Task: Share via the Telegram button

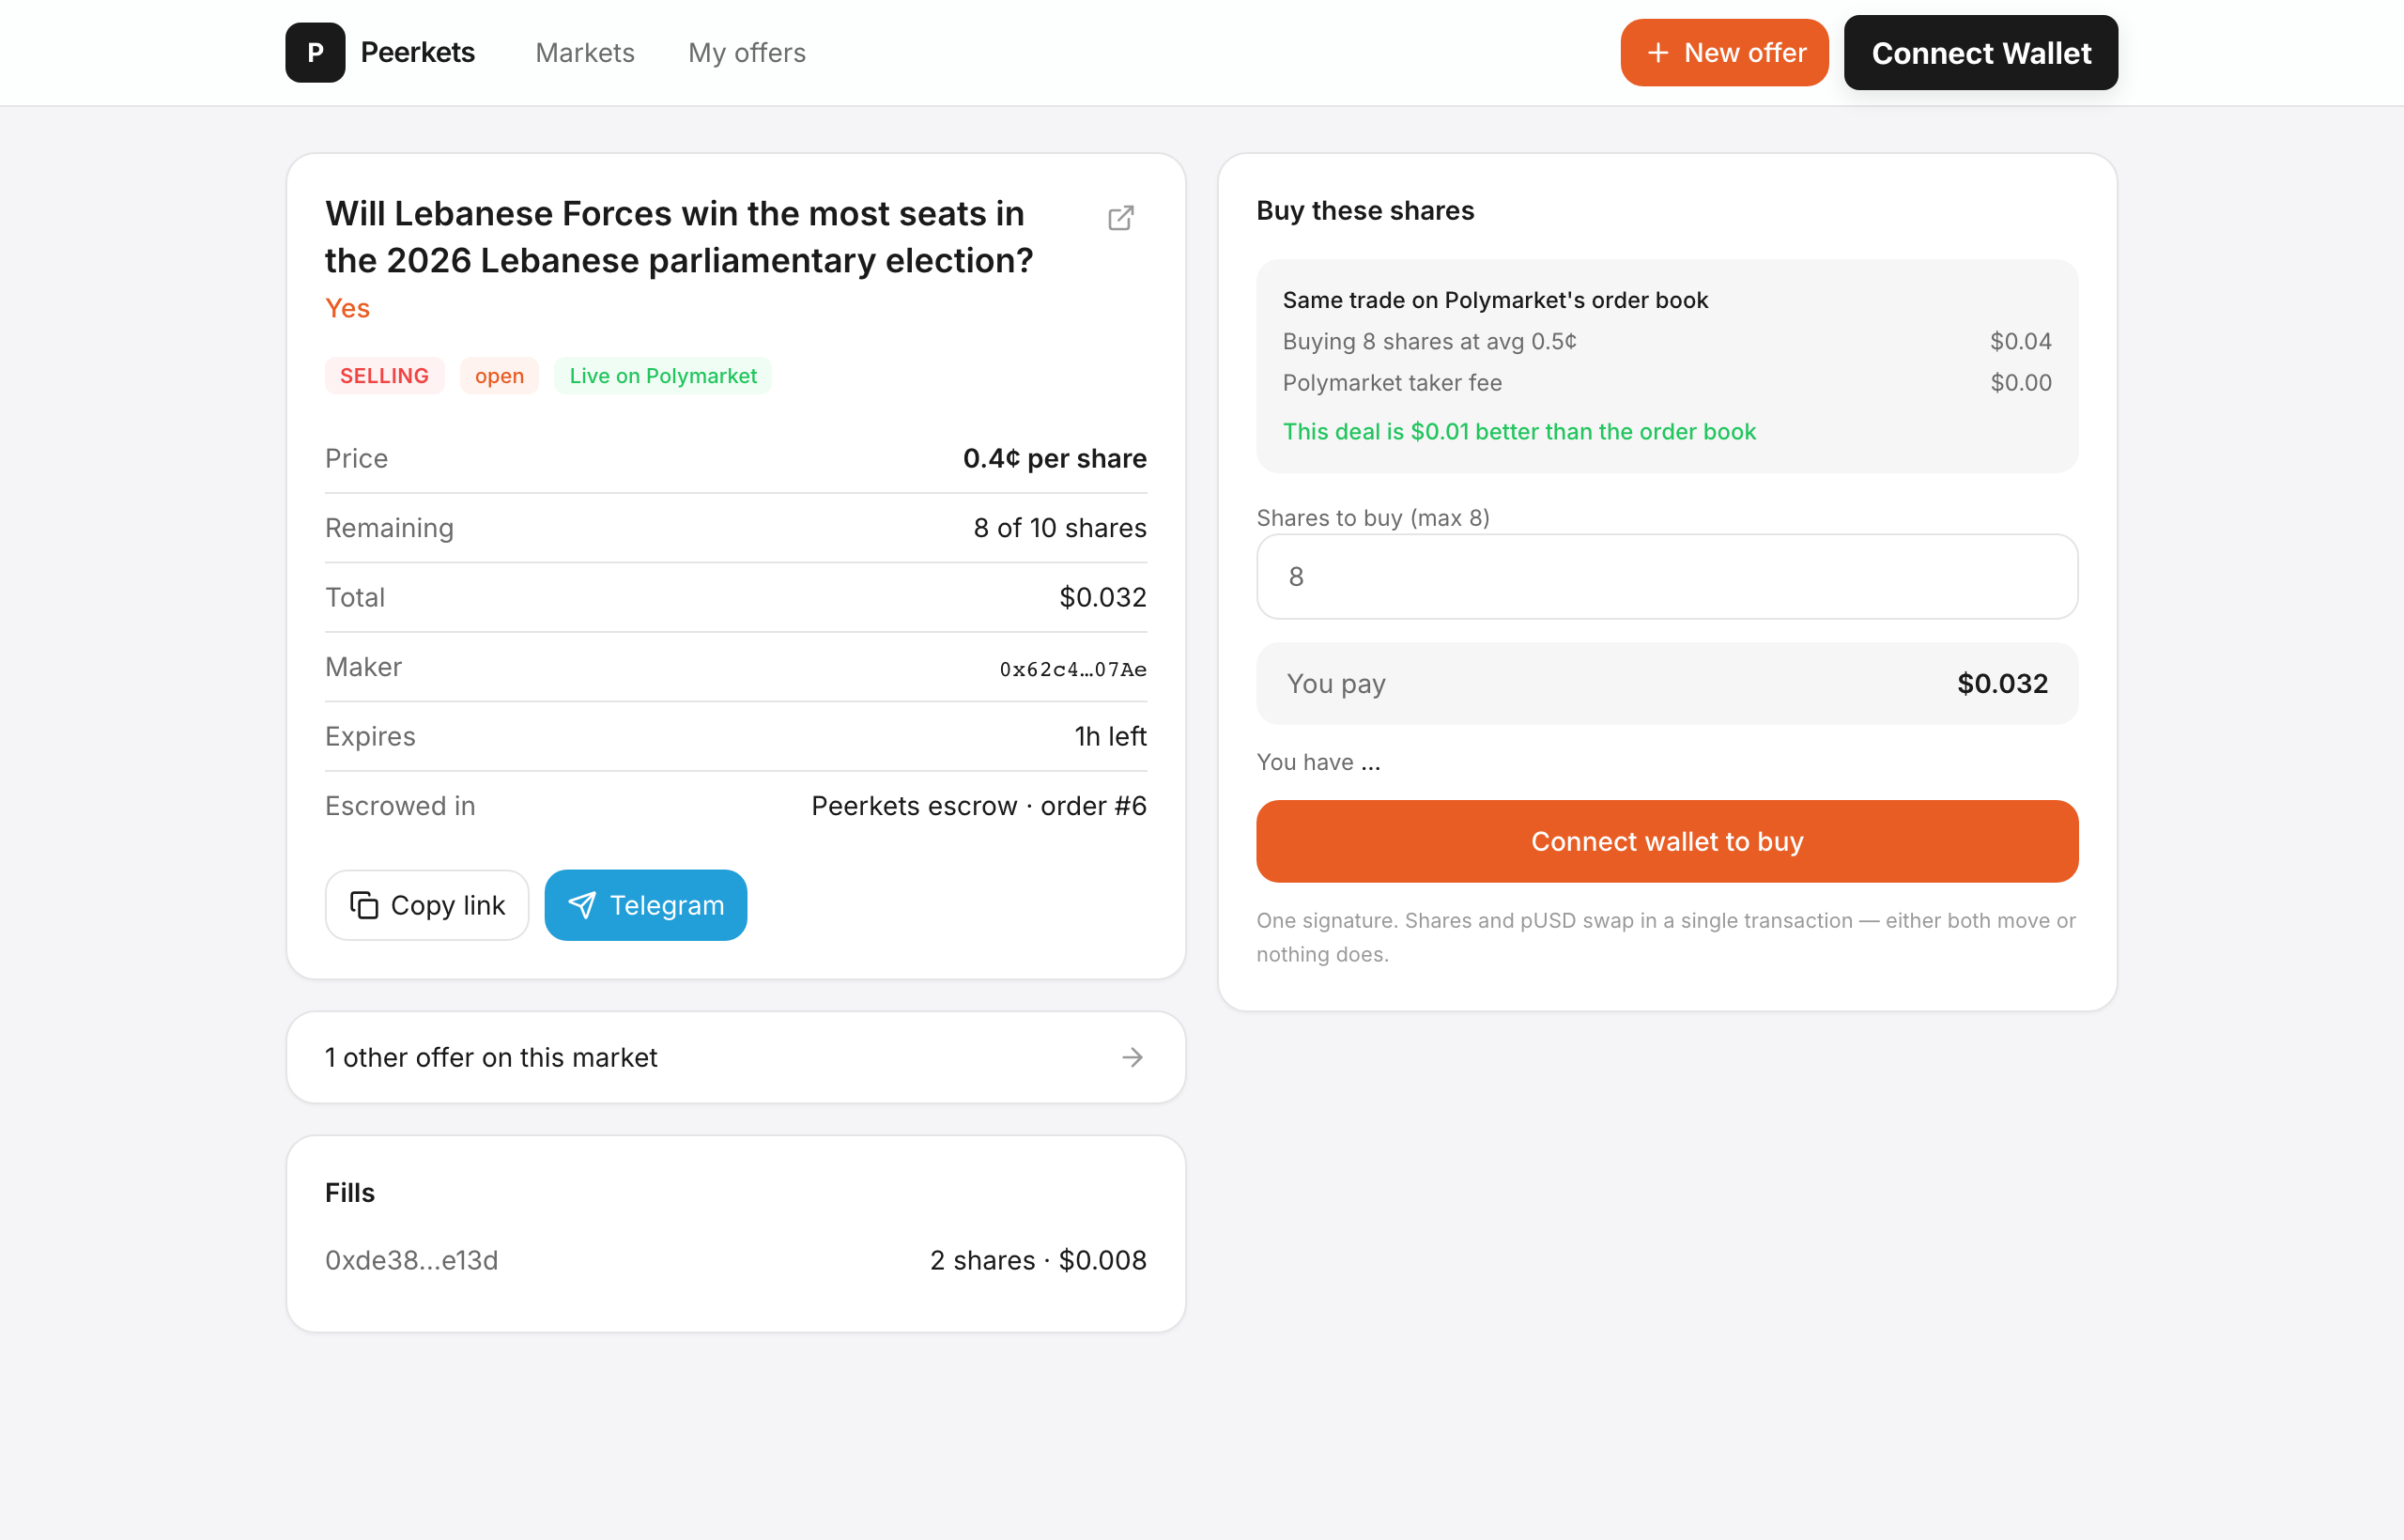Action: coord(646,905)
